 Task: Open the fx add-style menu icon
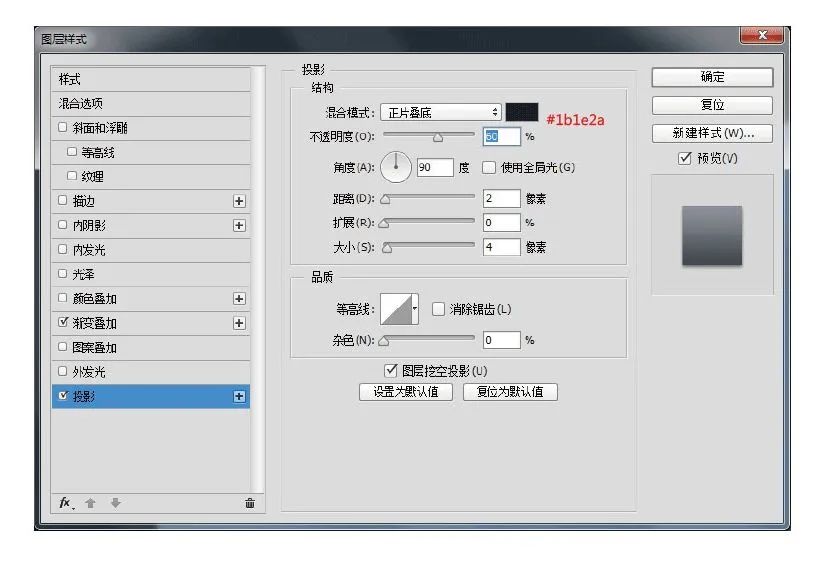coord(66,503)
